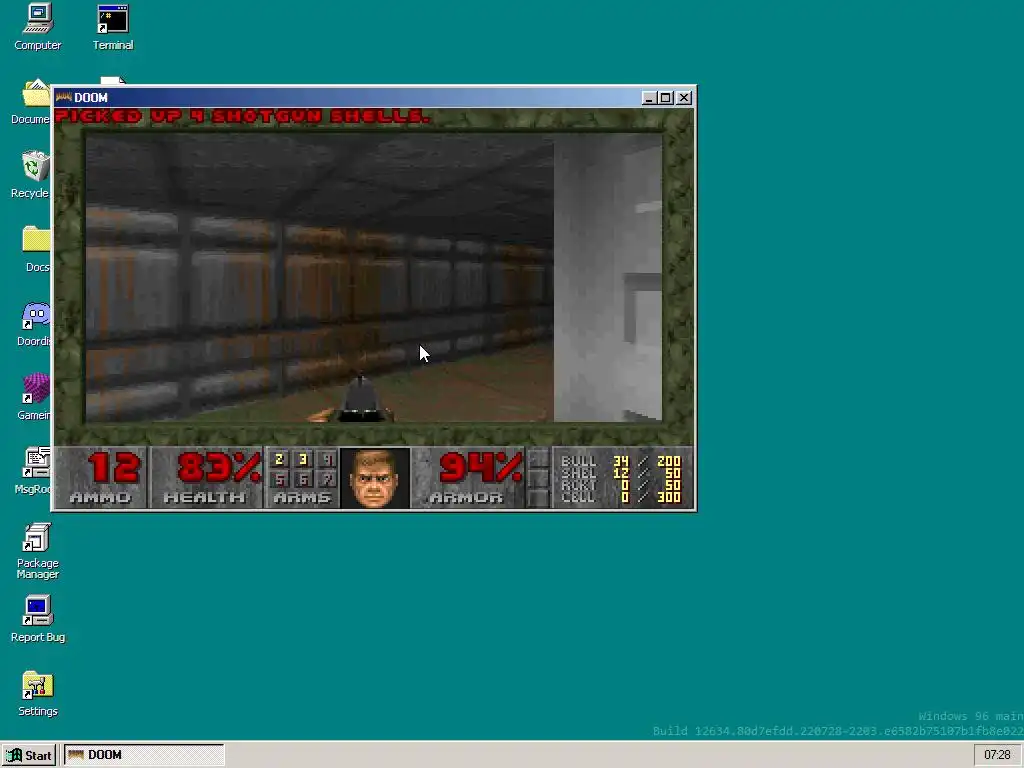This screenshot has width=1024, height=768.
Task: Launch the Report Bug shortcut
Action: pos(38,618)
